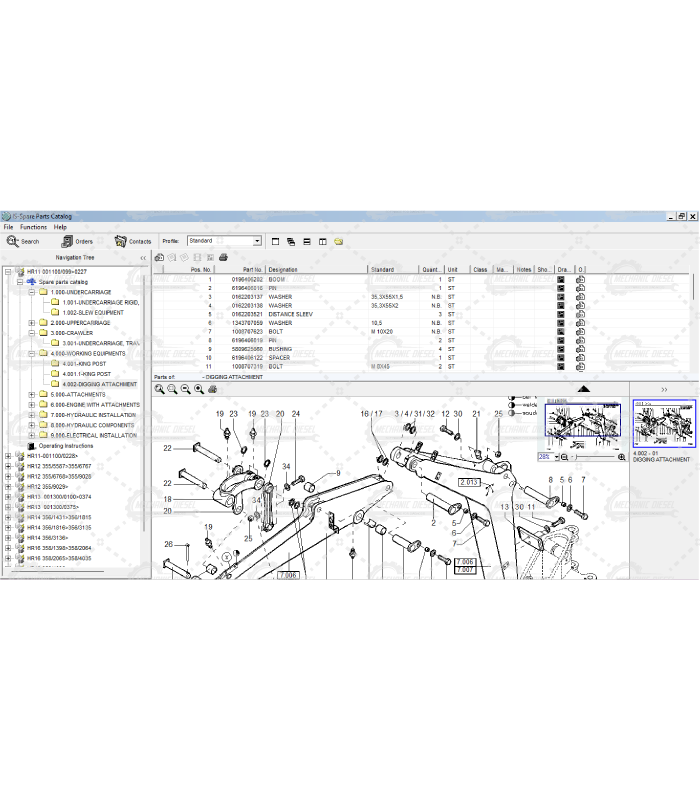Image resolution: width=700 pixels, height=800 pixels.
Task: Select the single-window layout icon
Action: pos(274,241)
